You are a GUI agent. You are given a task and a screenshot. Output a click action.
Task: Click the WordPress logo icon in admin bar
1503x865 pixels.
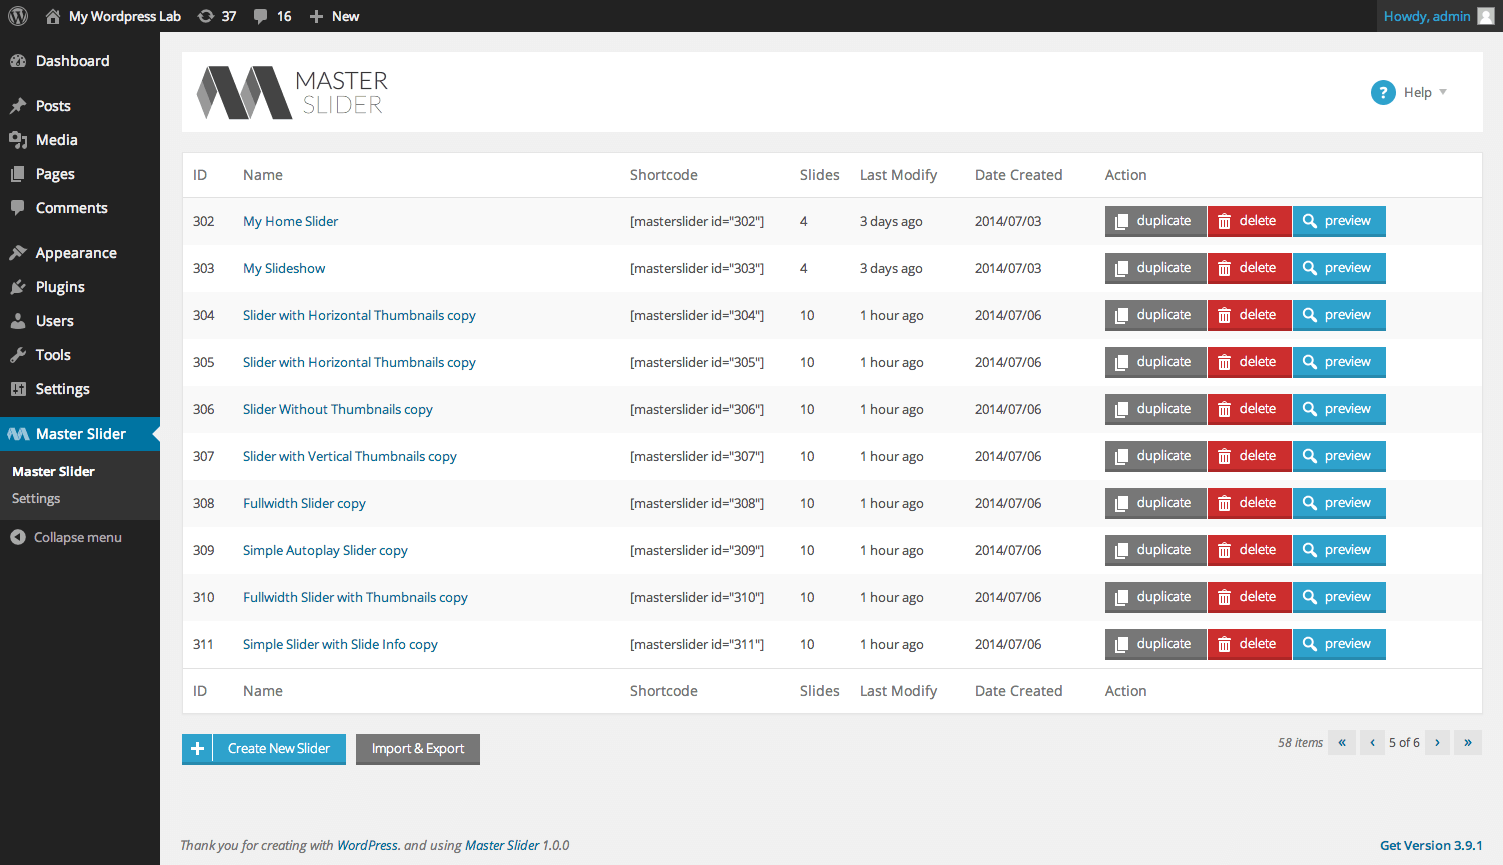coord(18,16)
